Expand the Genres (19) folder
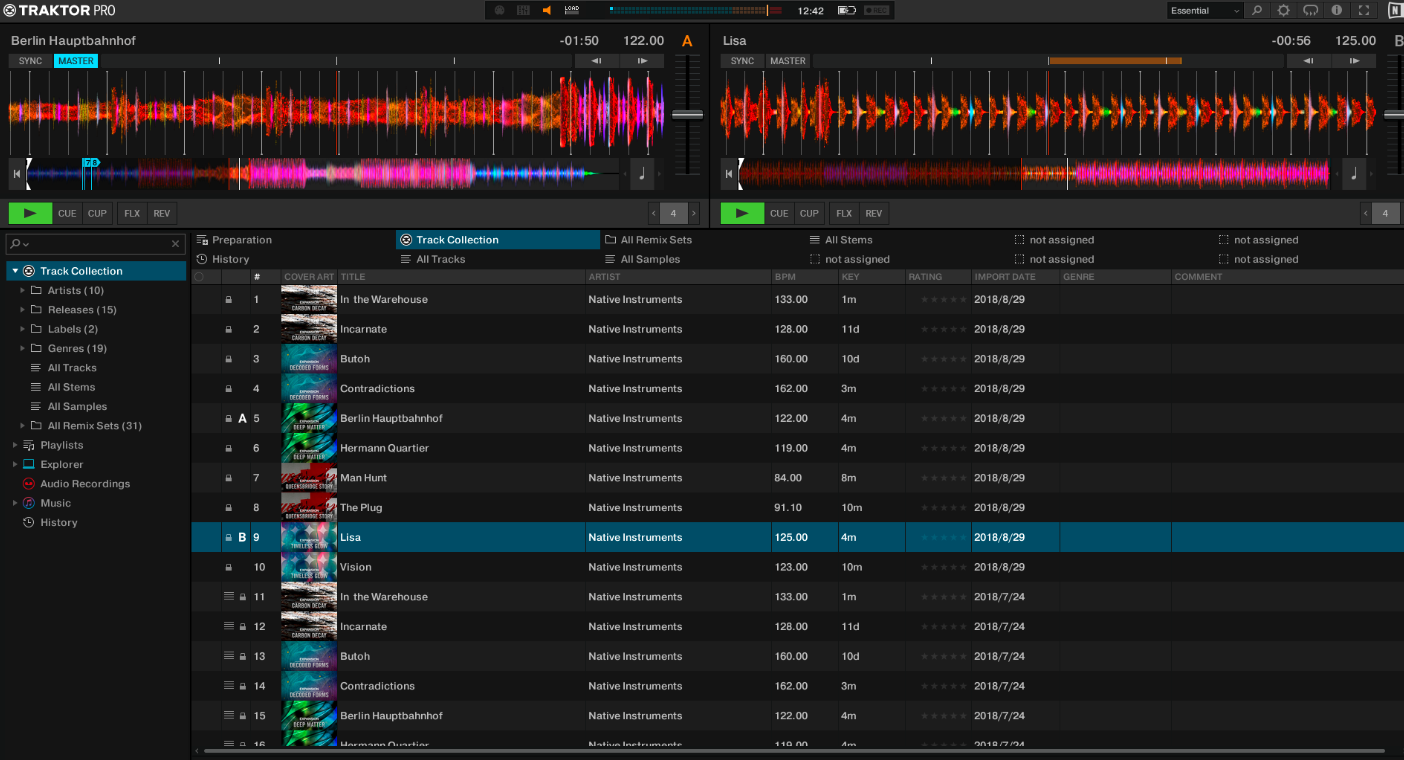The height and width of the screenshot is (760, 1404). [24, 348]
